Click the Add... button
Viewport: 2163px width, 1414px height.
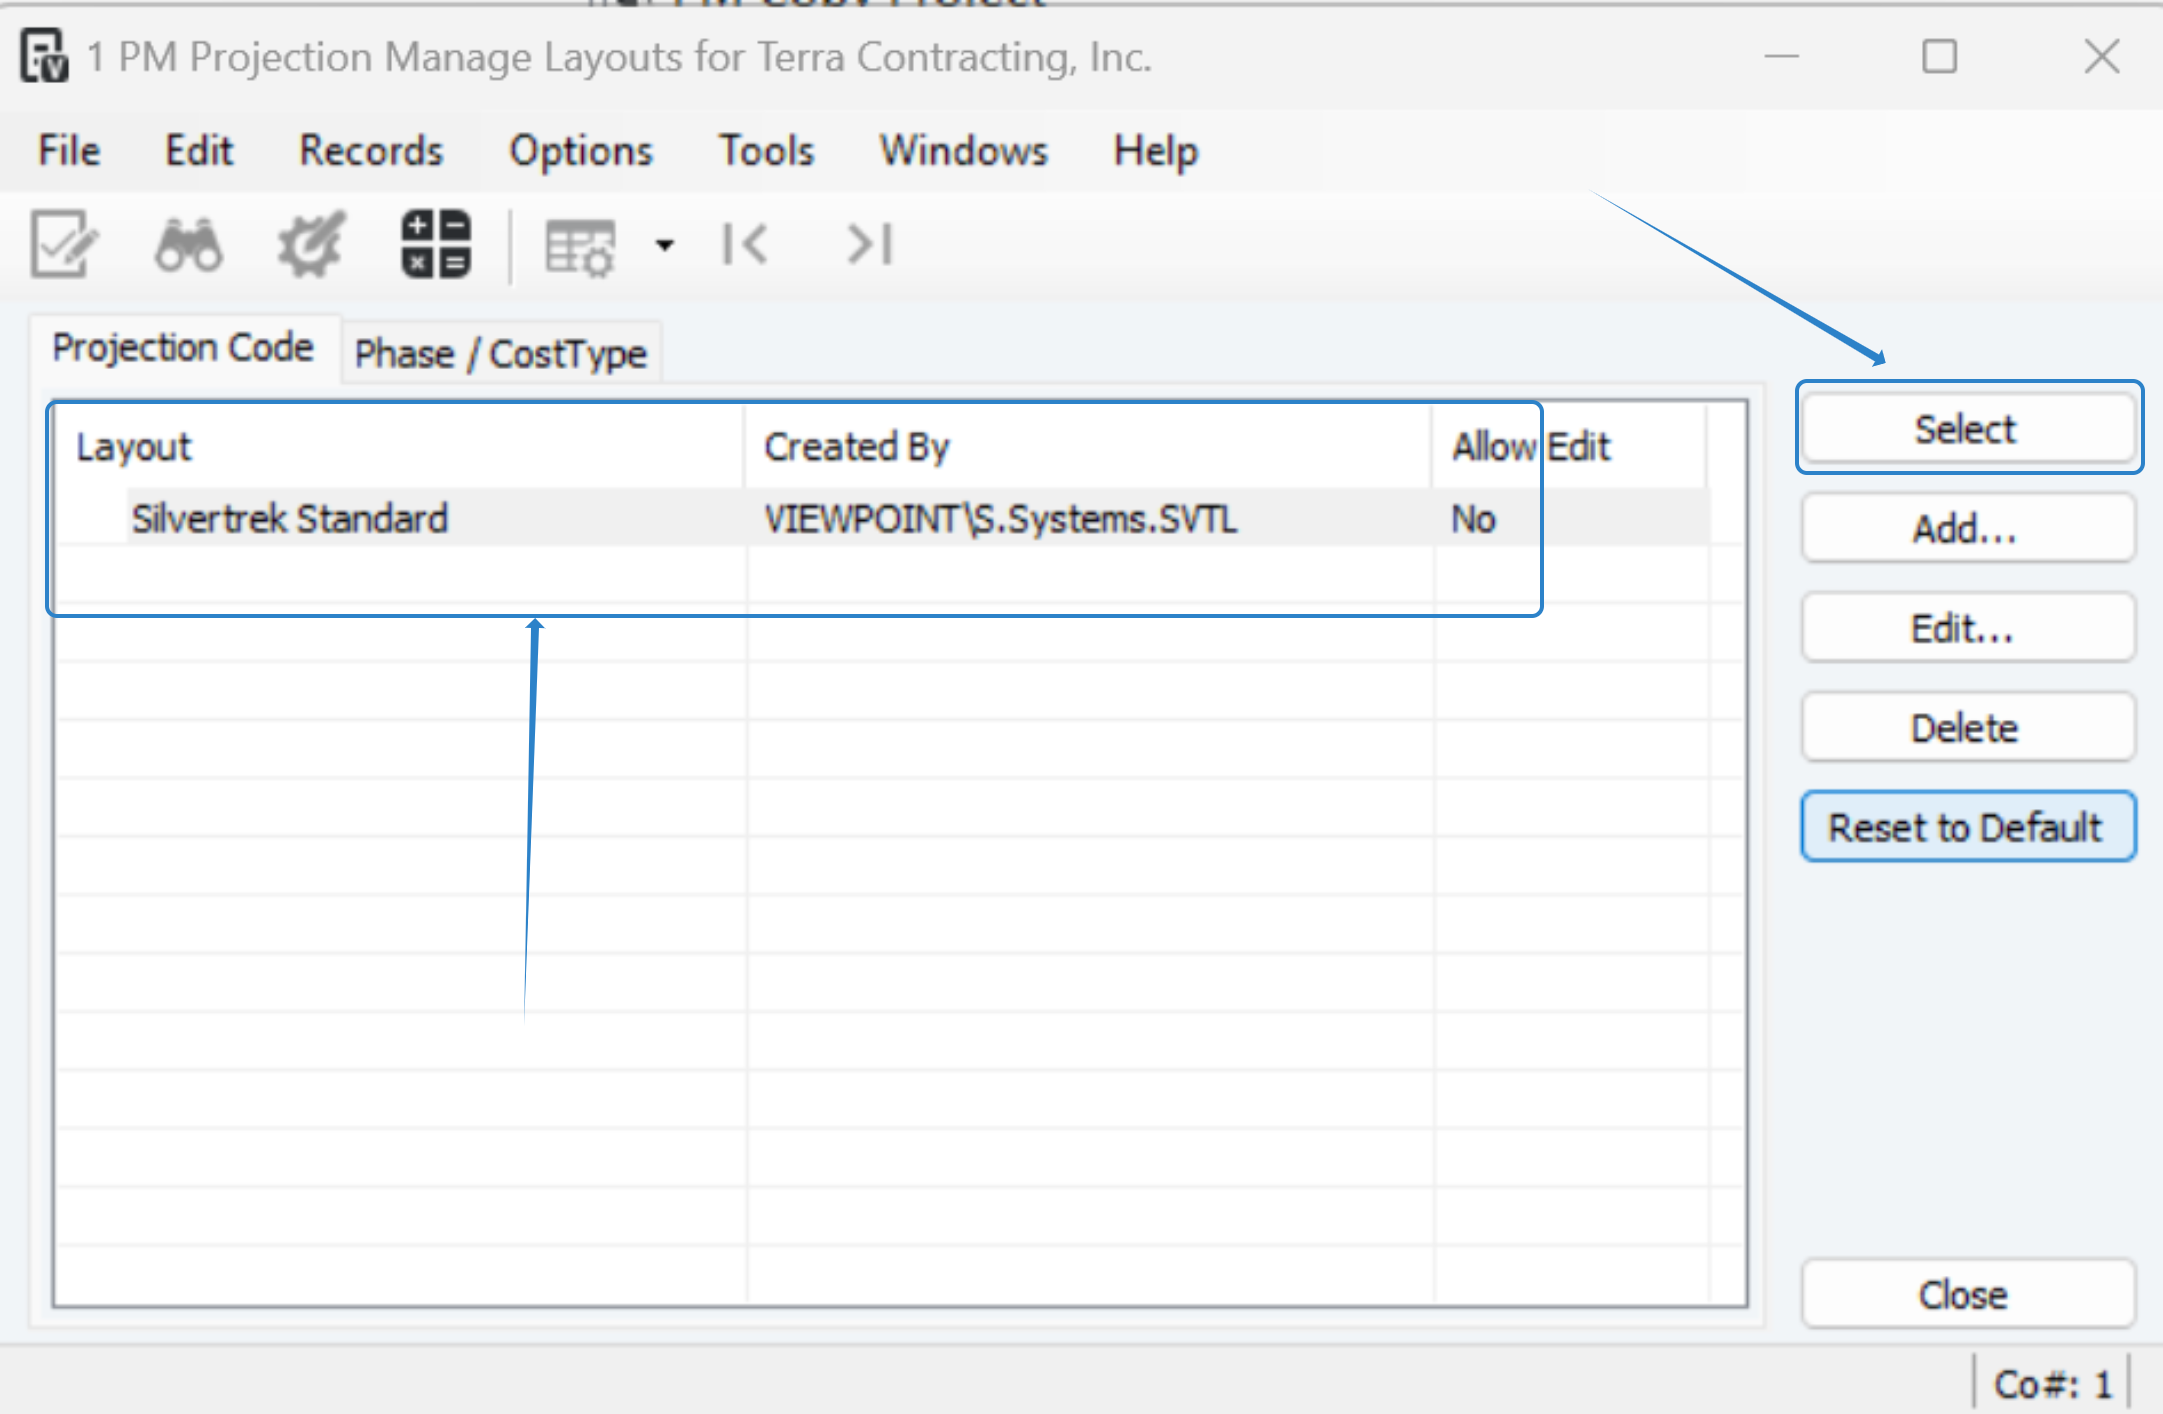pos(1966,529)
